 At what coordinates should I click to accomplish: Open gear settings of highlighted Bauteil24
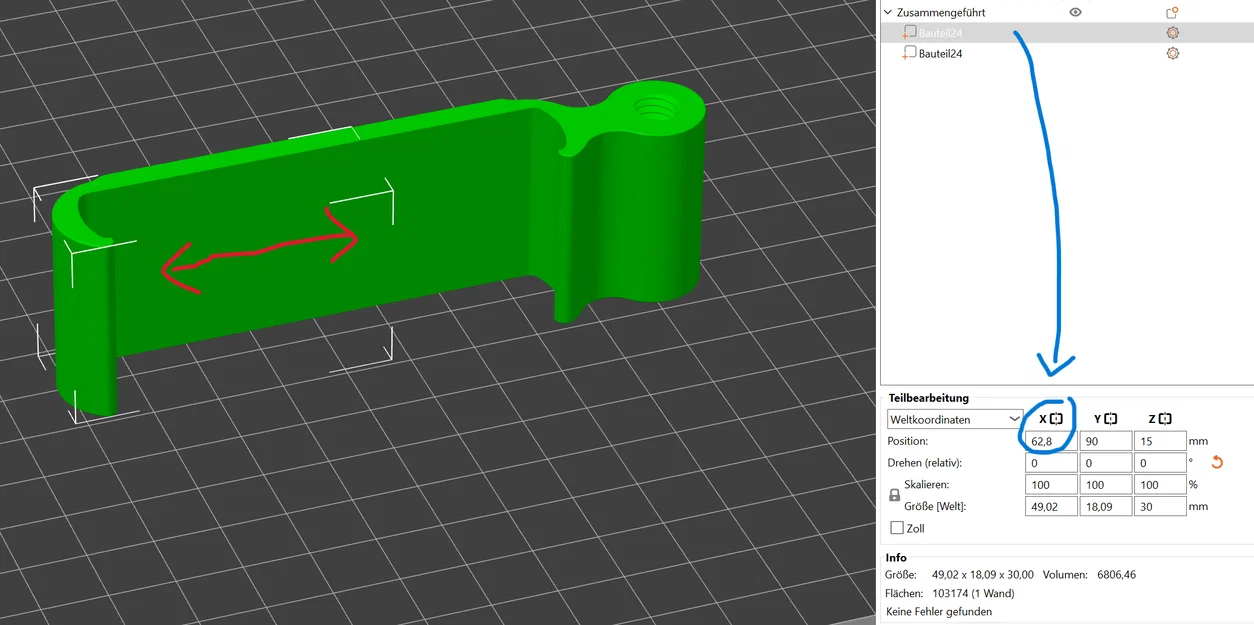[x=1172, y=33]
